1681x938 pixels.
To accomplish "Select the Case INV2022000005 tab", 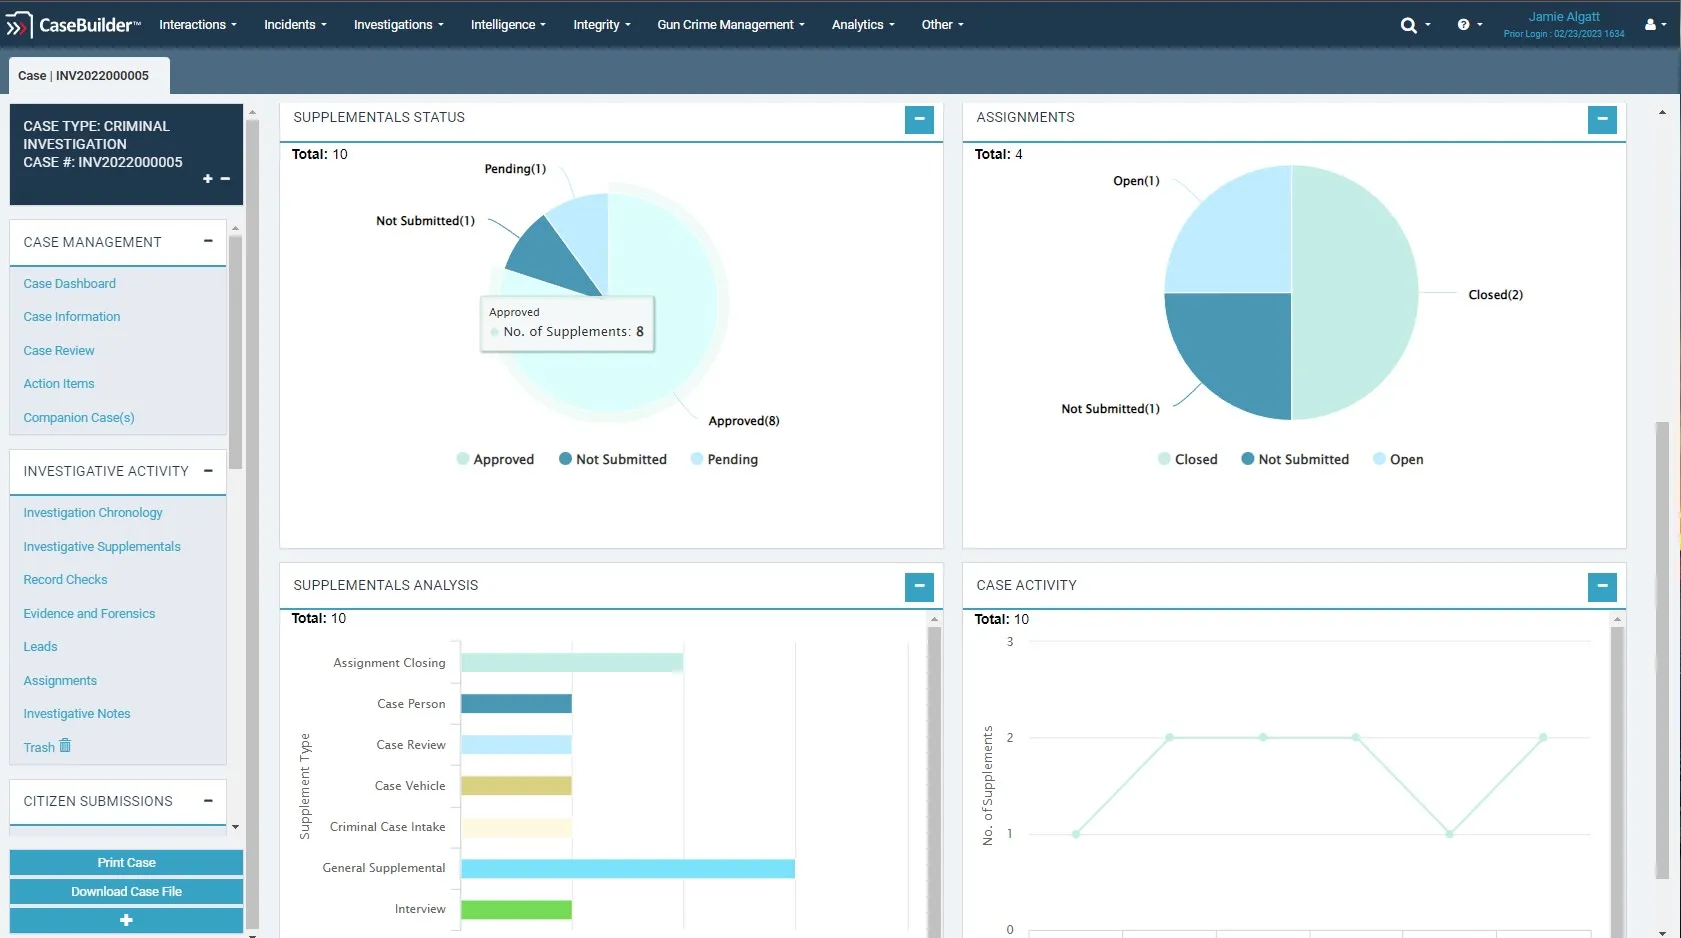I will 88,76.
